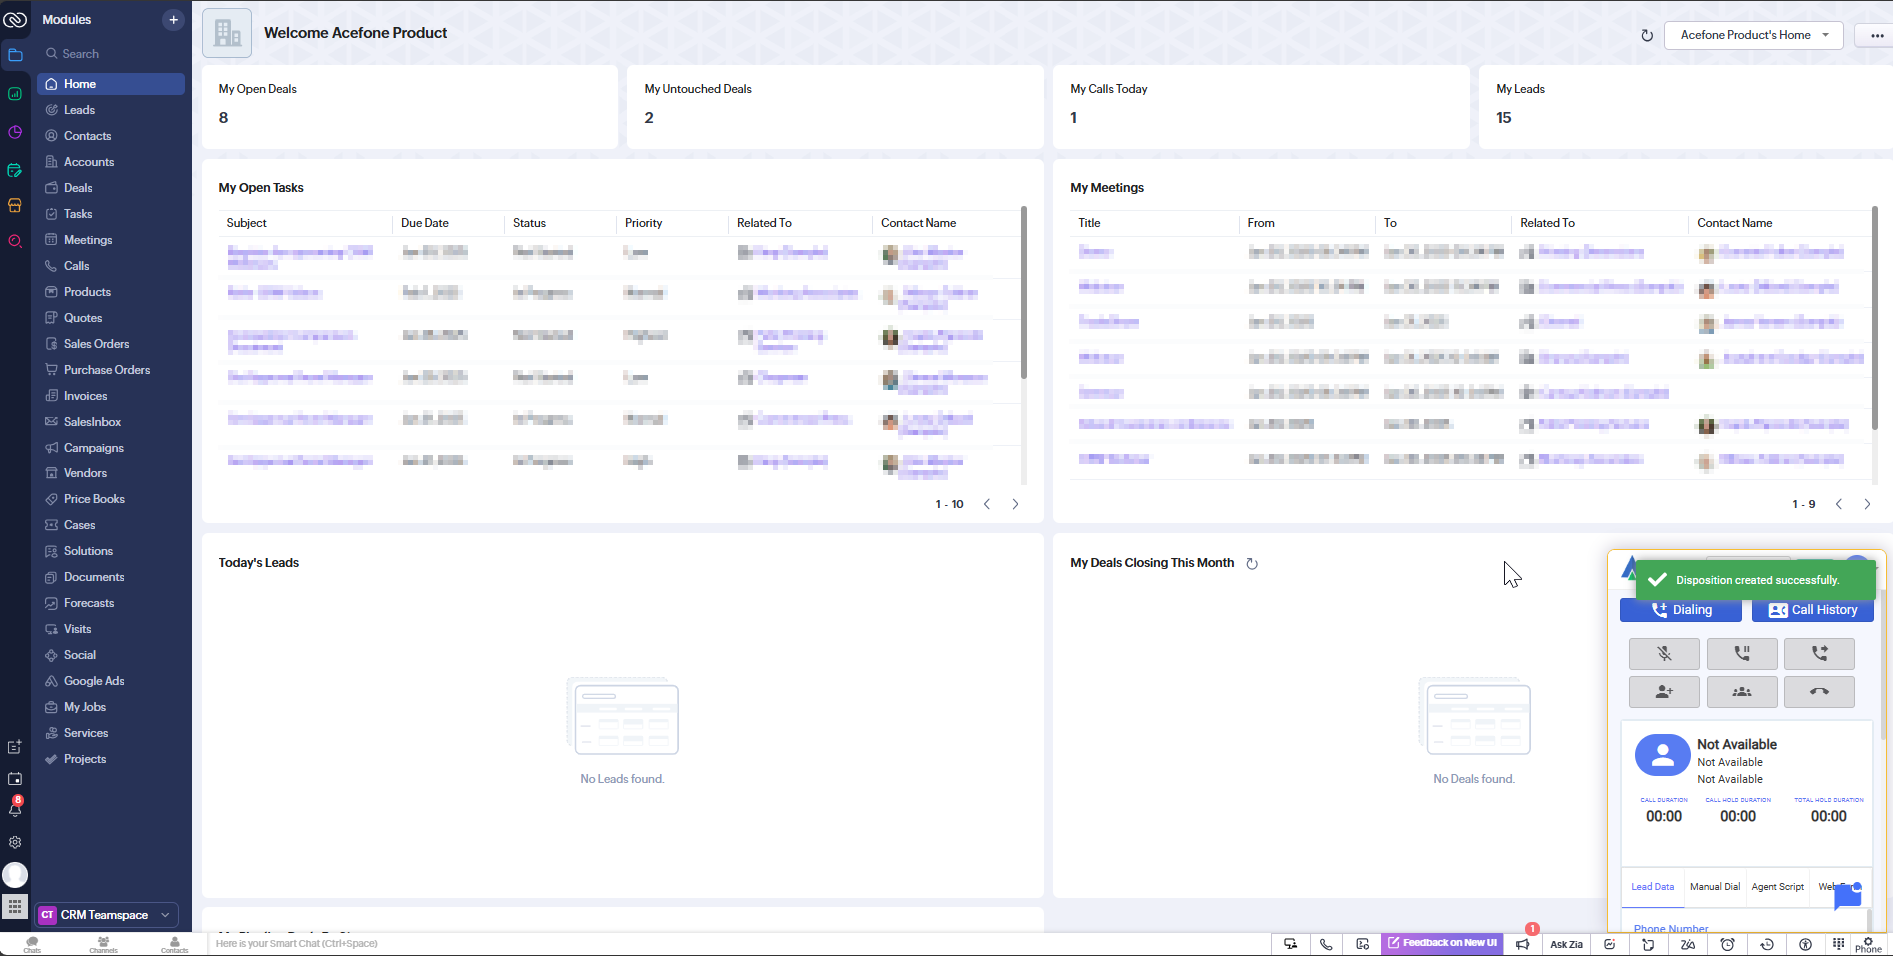Viewport: 1893px width, 956px height.
Task: Open the phone handset icon in the bottom bar
Action: click(1326, 944)
